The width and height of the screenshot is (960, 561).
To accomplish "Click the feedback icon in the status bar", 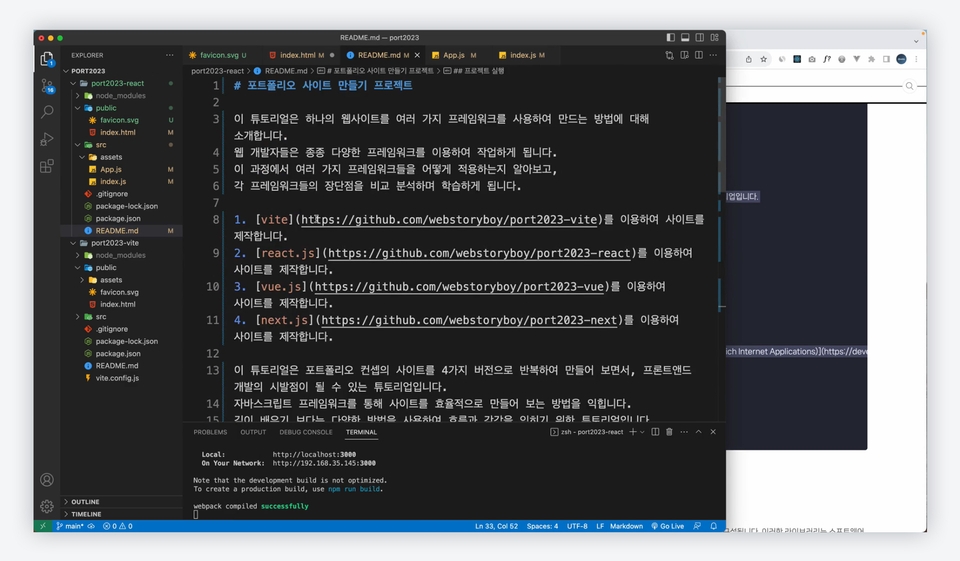I will click(697, 526).
